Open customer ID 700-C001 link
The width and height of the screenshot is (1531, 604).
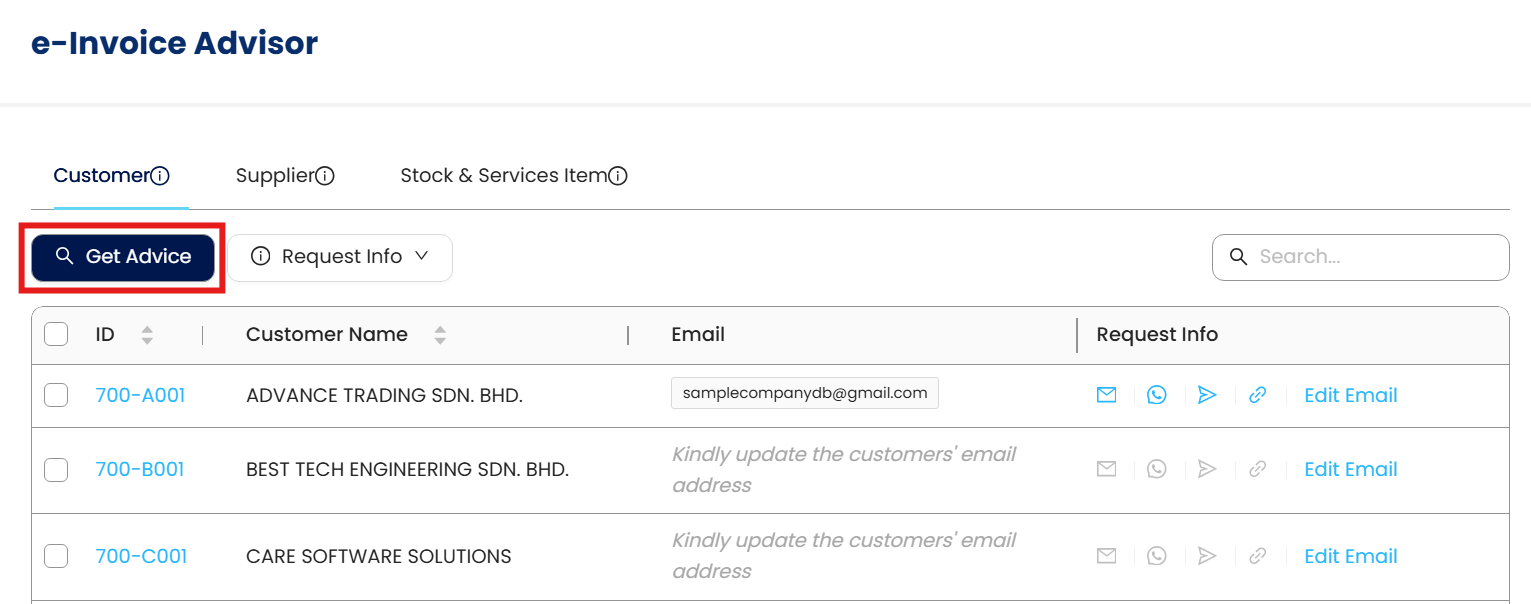tap(141, 556)
